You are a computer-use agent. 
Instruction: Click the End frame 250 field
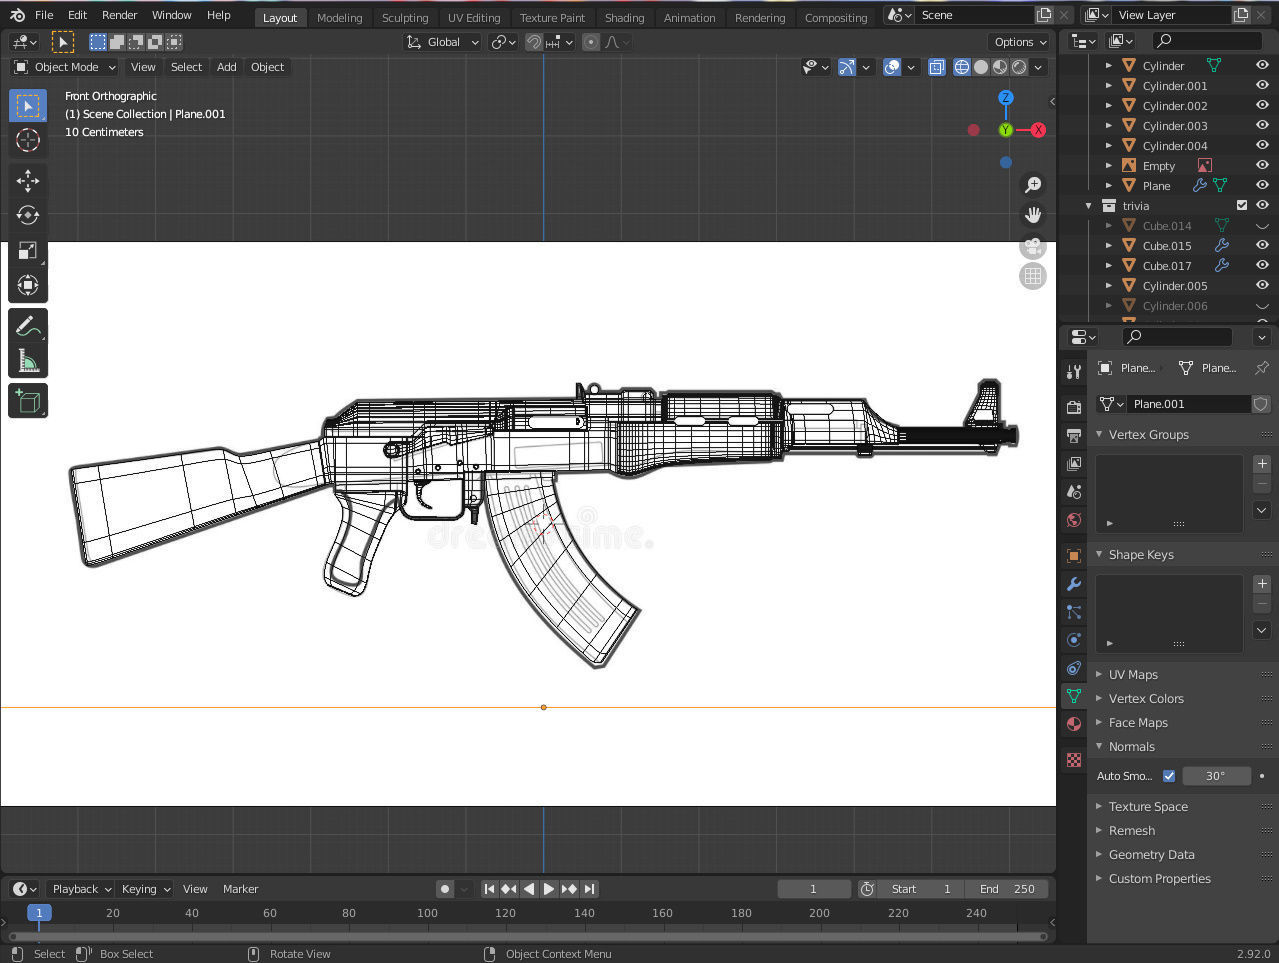(1007, 889)
